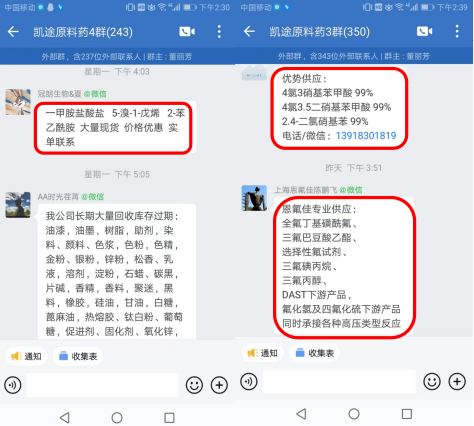Screen dimensions: 474x426
Task: Tap voice input icon in left chat
Action: [13, 385]
